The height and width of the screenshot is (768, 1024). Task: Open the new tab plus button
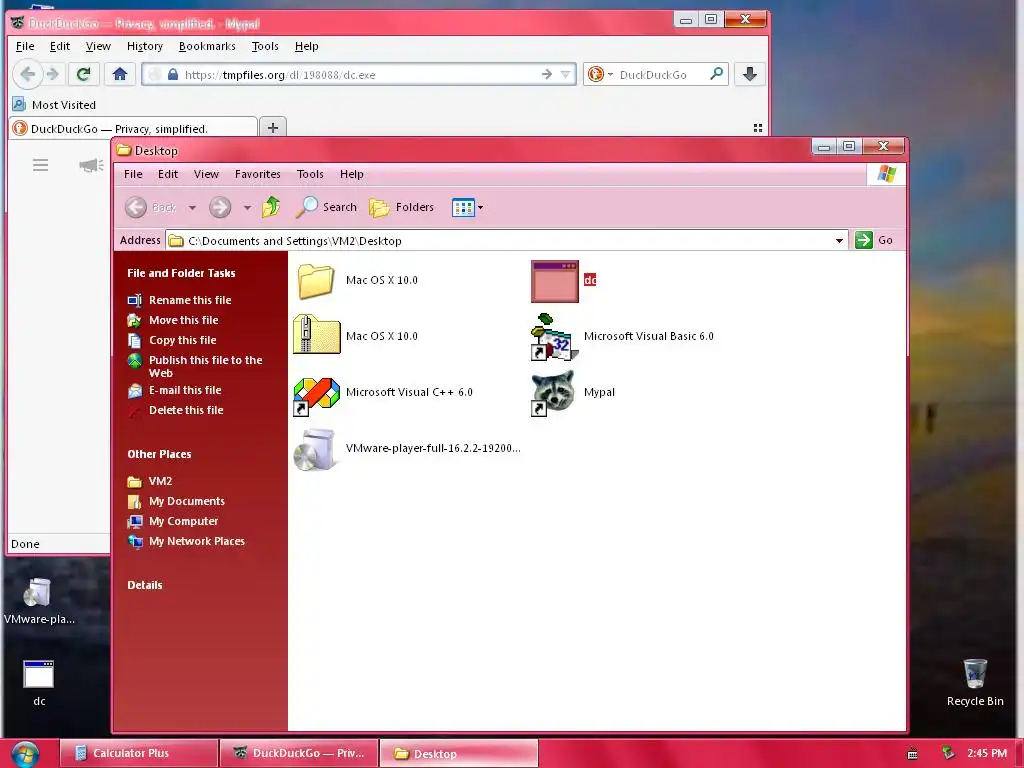(x=273, y=127)
